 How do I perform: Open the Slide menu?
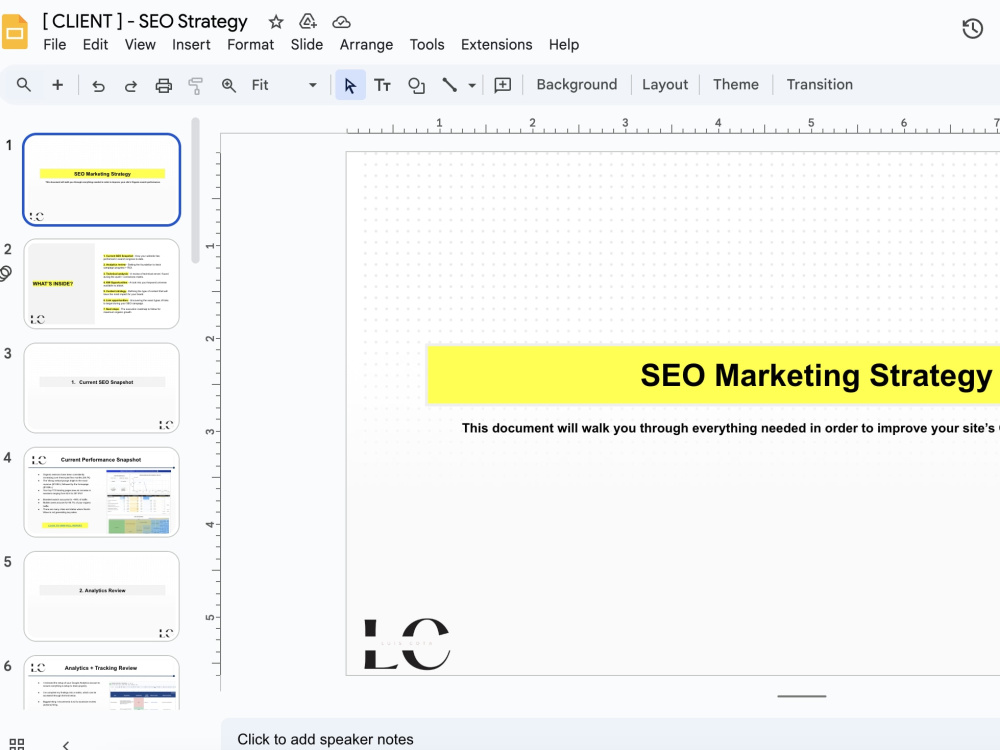(x=307, y=45)
